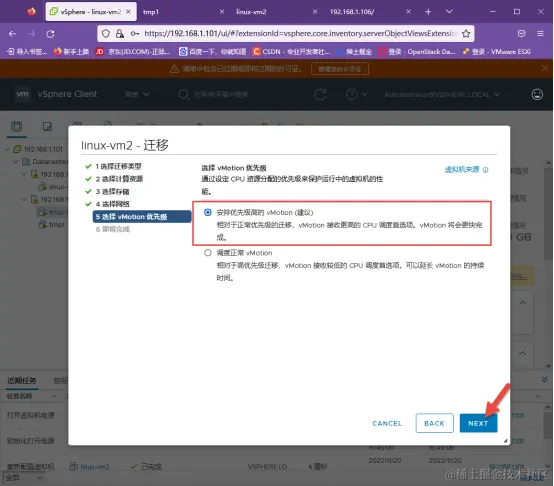Click the warning triangle icon in banner

[174, 69]
